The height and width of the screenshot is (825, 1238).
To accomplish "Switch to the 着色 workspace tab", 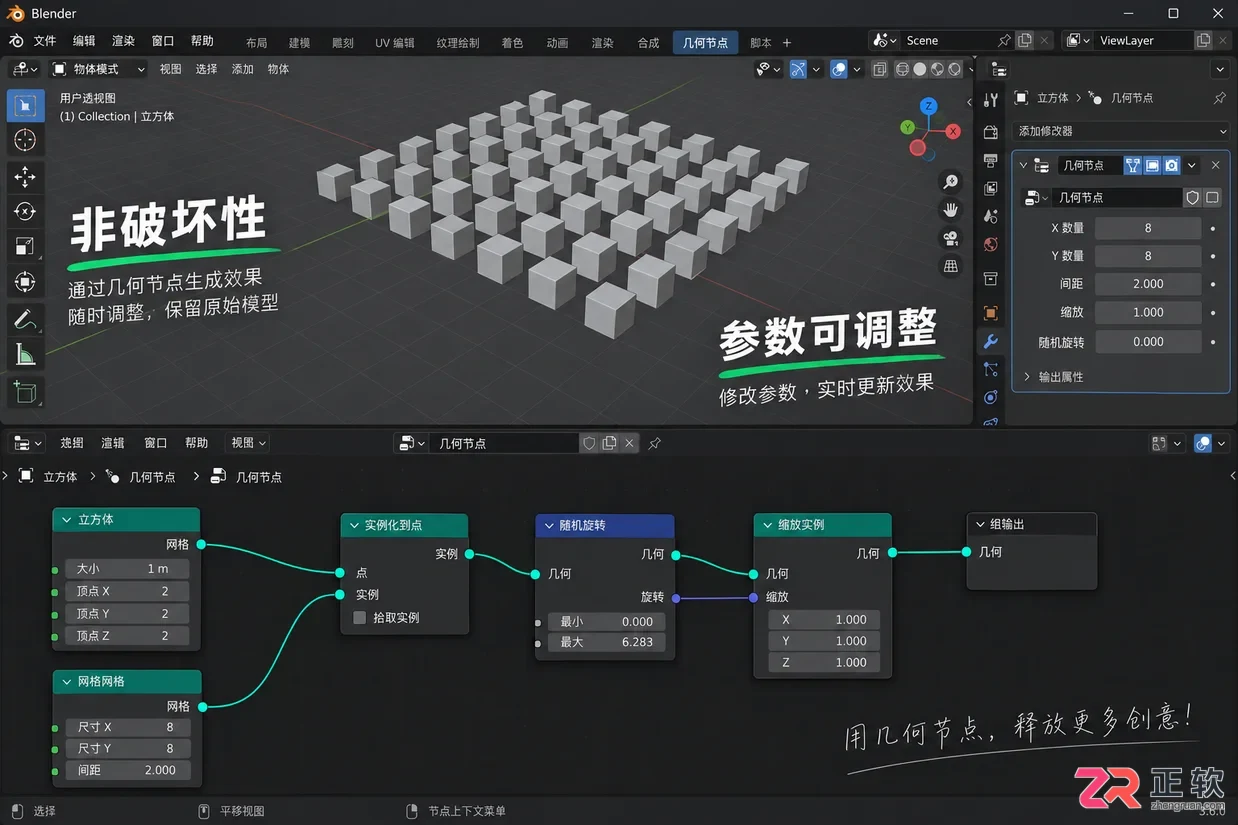I will coord(512,43).
